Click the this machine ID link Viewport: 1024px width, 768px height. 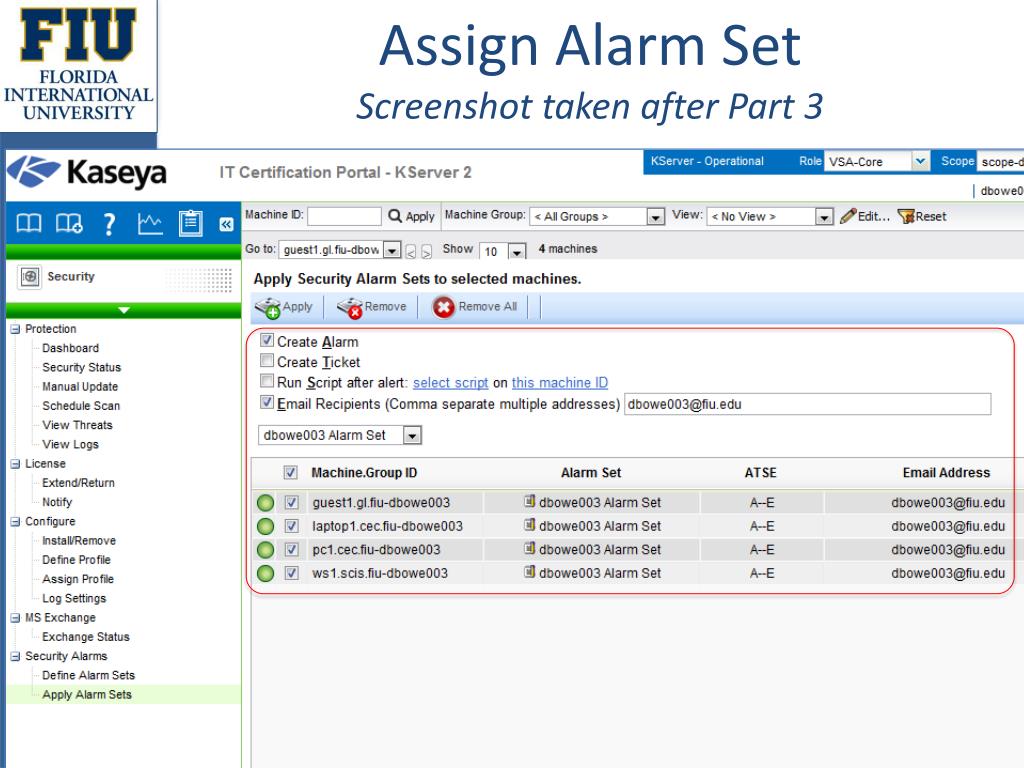pos(560,383)
